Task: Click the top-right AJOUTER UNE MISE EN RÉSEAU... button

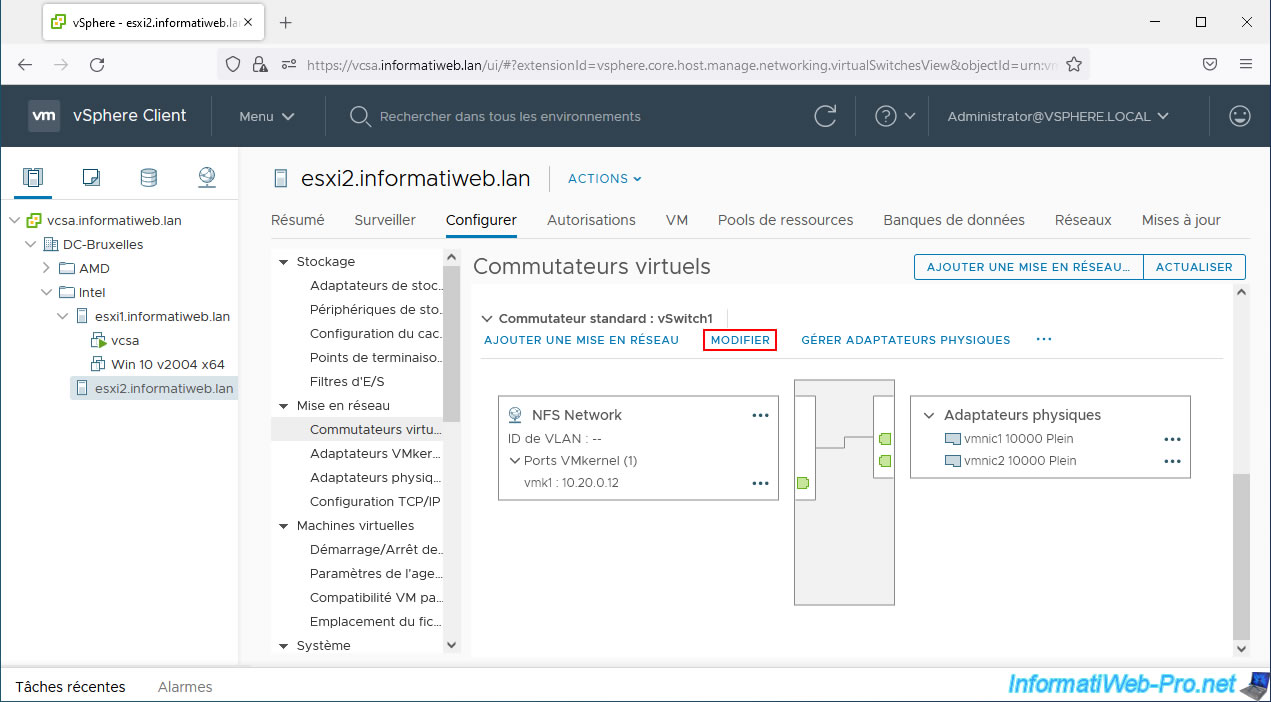Action: pos(1029,267)
